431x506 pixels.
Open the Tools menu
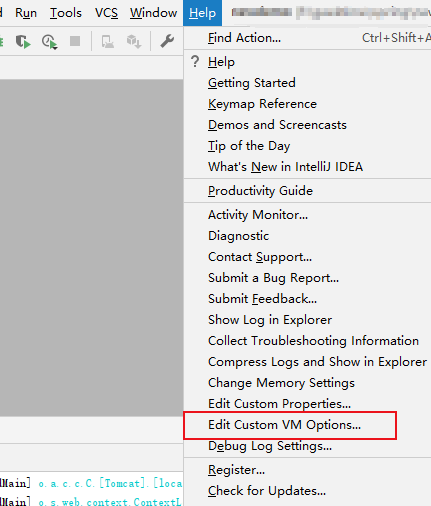(66, 13)
